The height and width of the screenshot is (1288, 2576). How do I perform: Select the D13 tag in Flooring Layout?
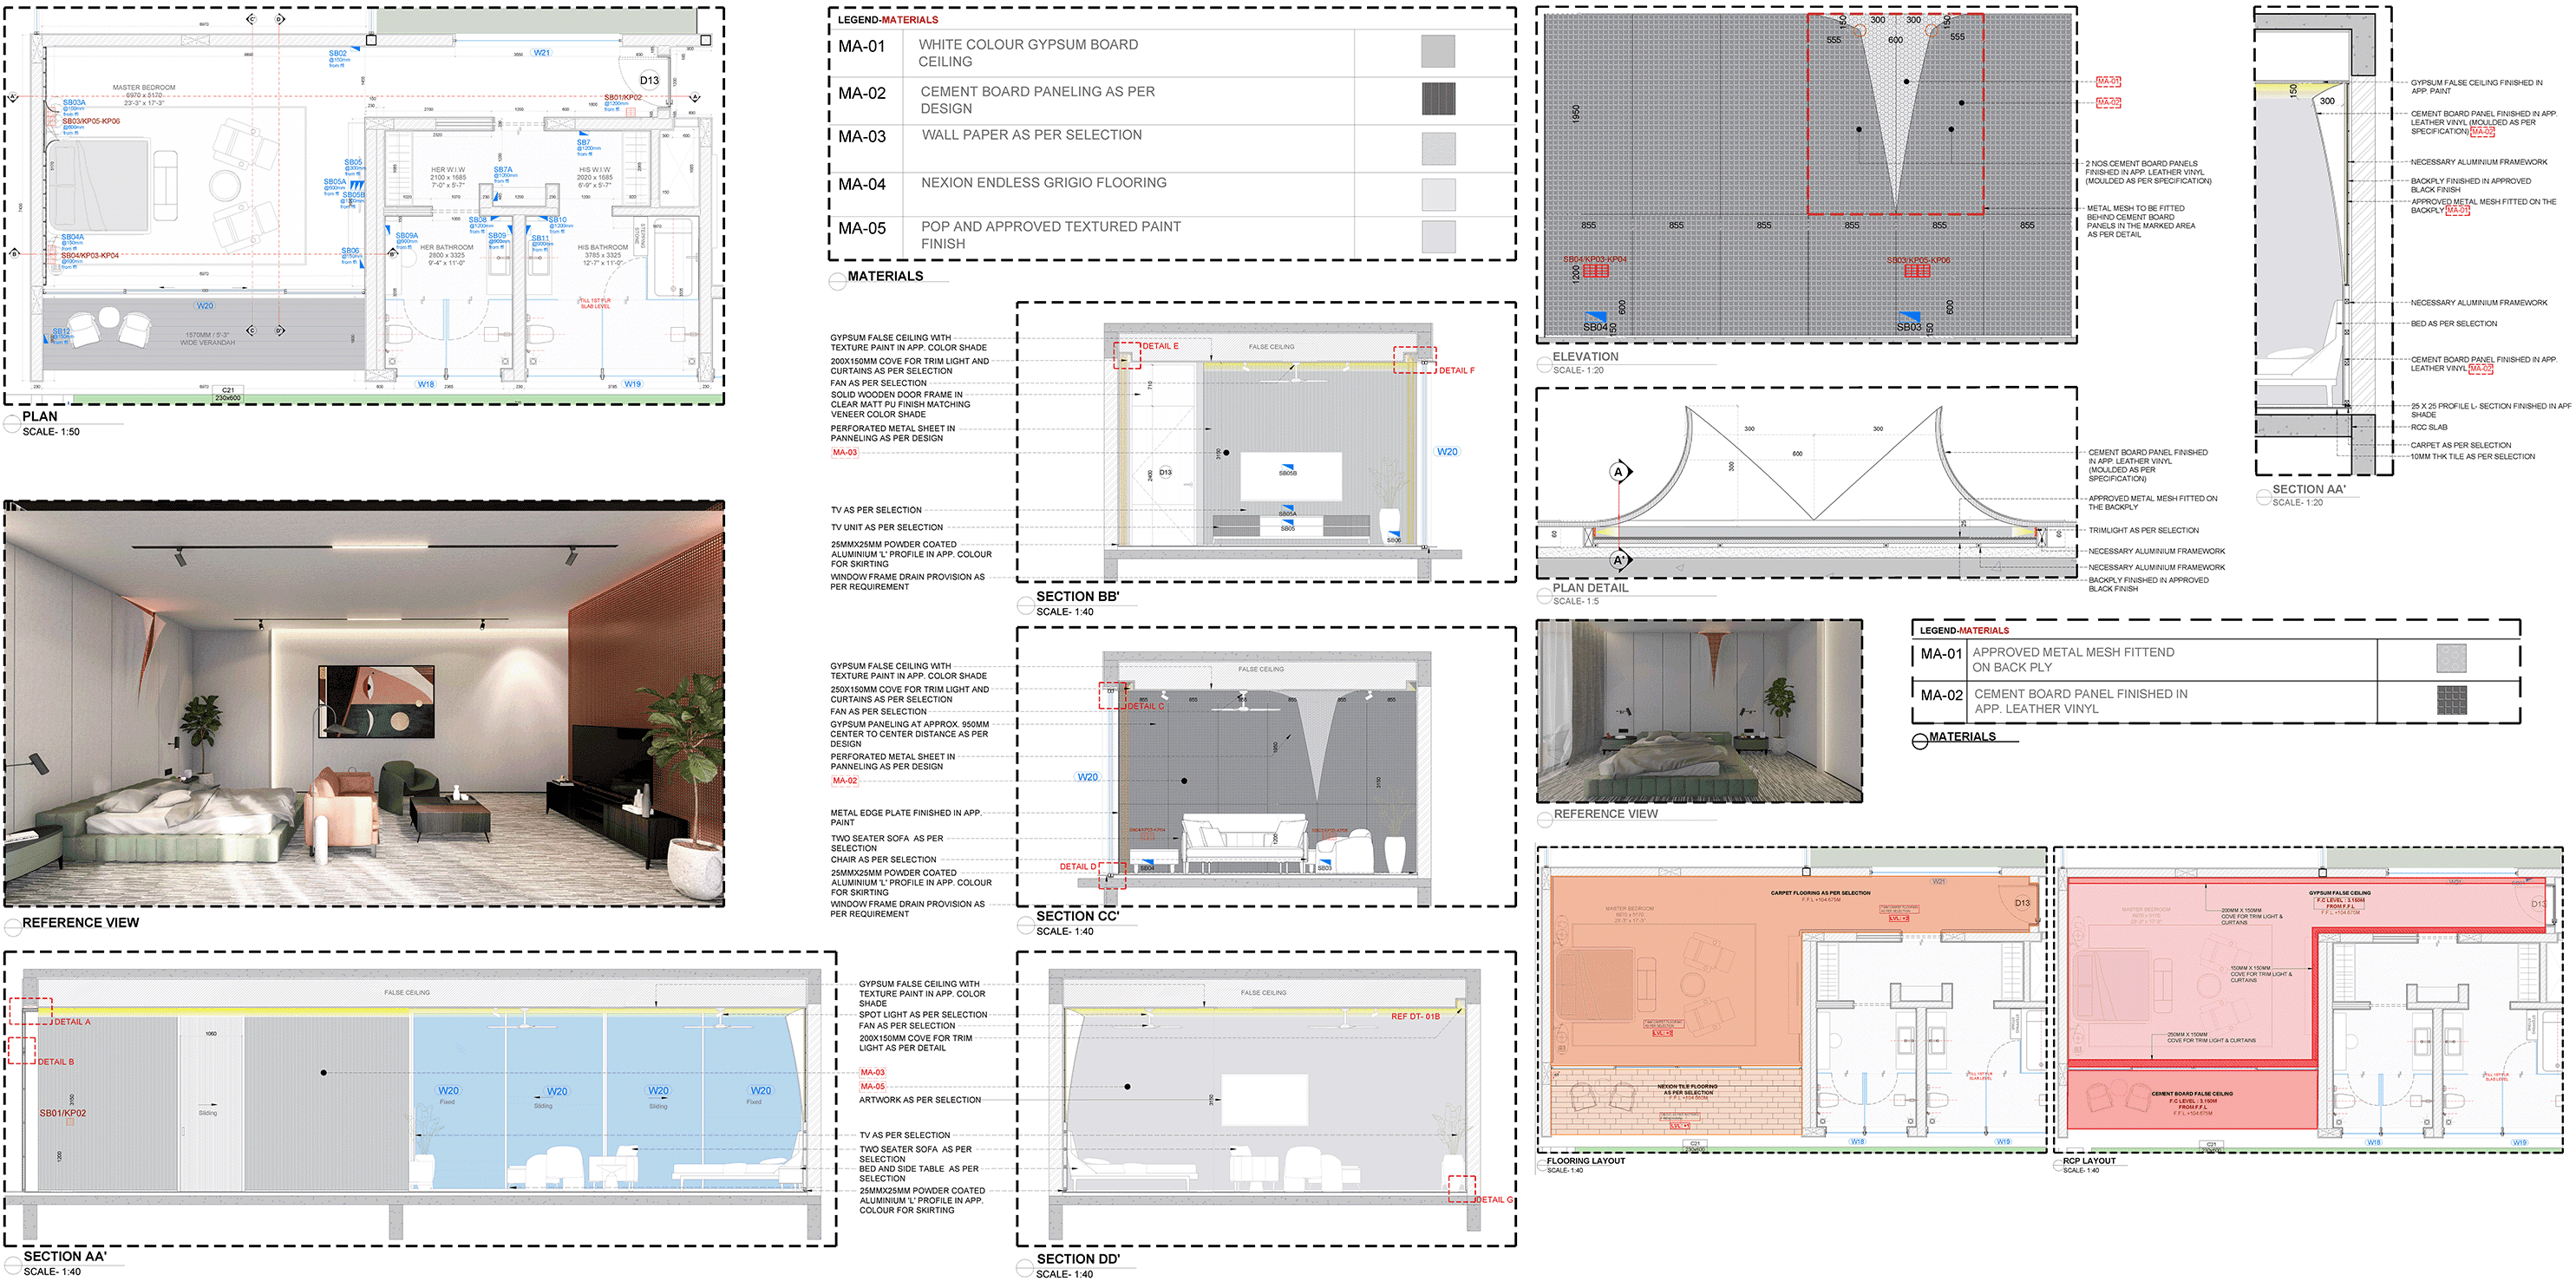[x=2022, y=903]
